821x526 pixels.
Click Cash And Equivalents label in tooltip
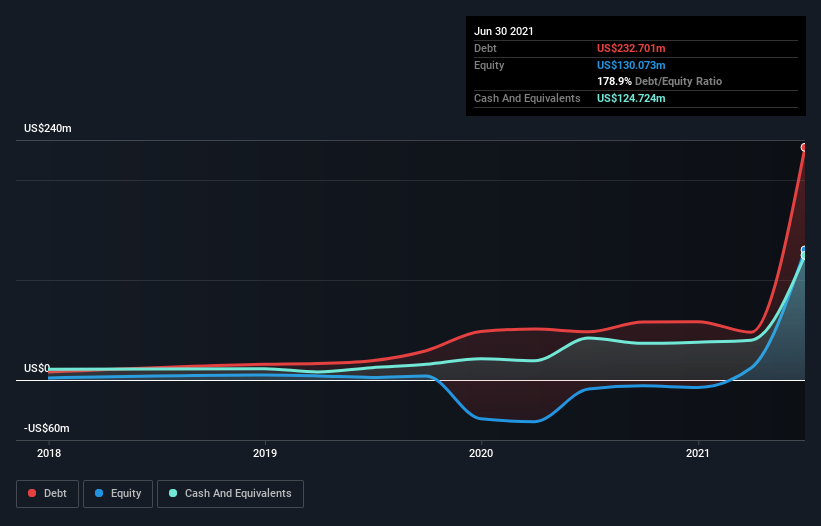point(527,98)
